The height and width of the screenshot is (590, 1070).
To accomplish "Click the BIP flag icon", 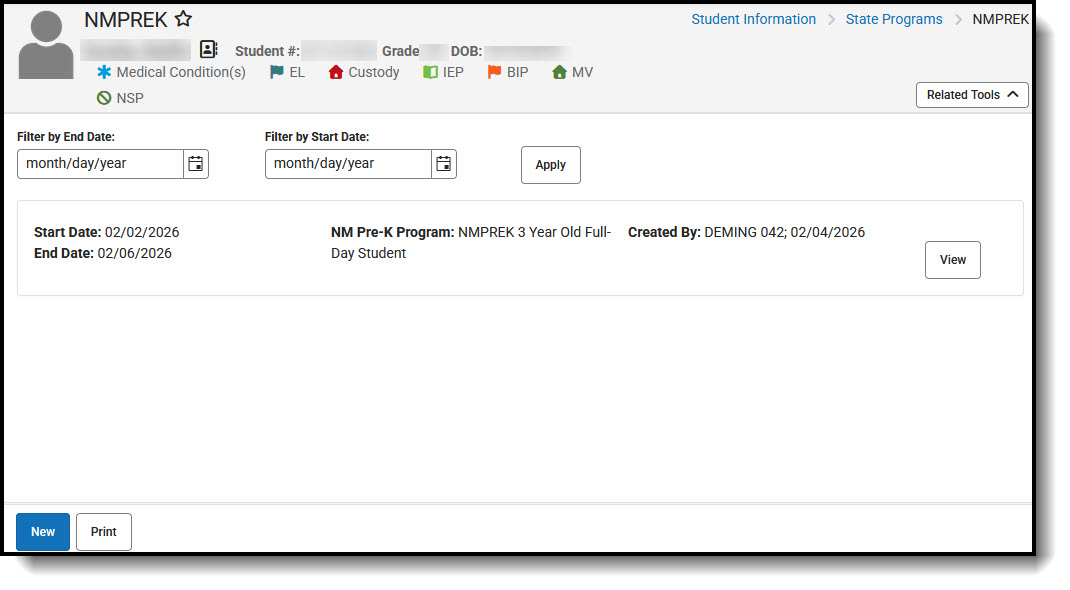I will pos(492,72).
